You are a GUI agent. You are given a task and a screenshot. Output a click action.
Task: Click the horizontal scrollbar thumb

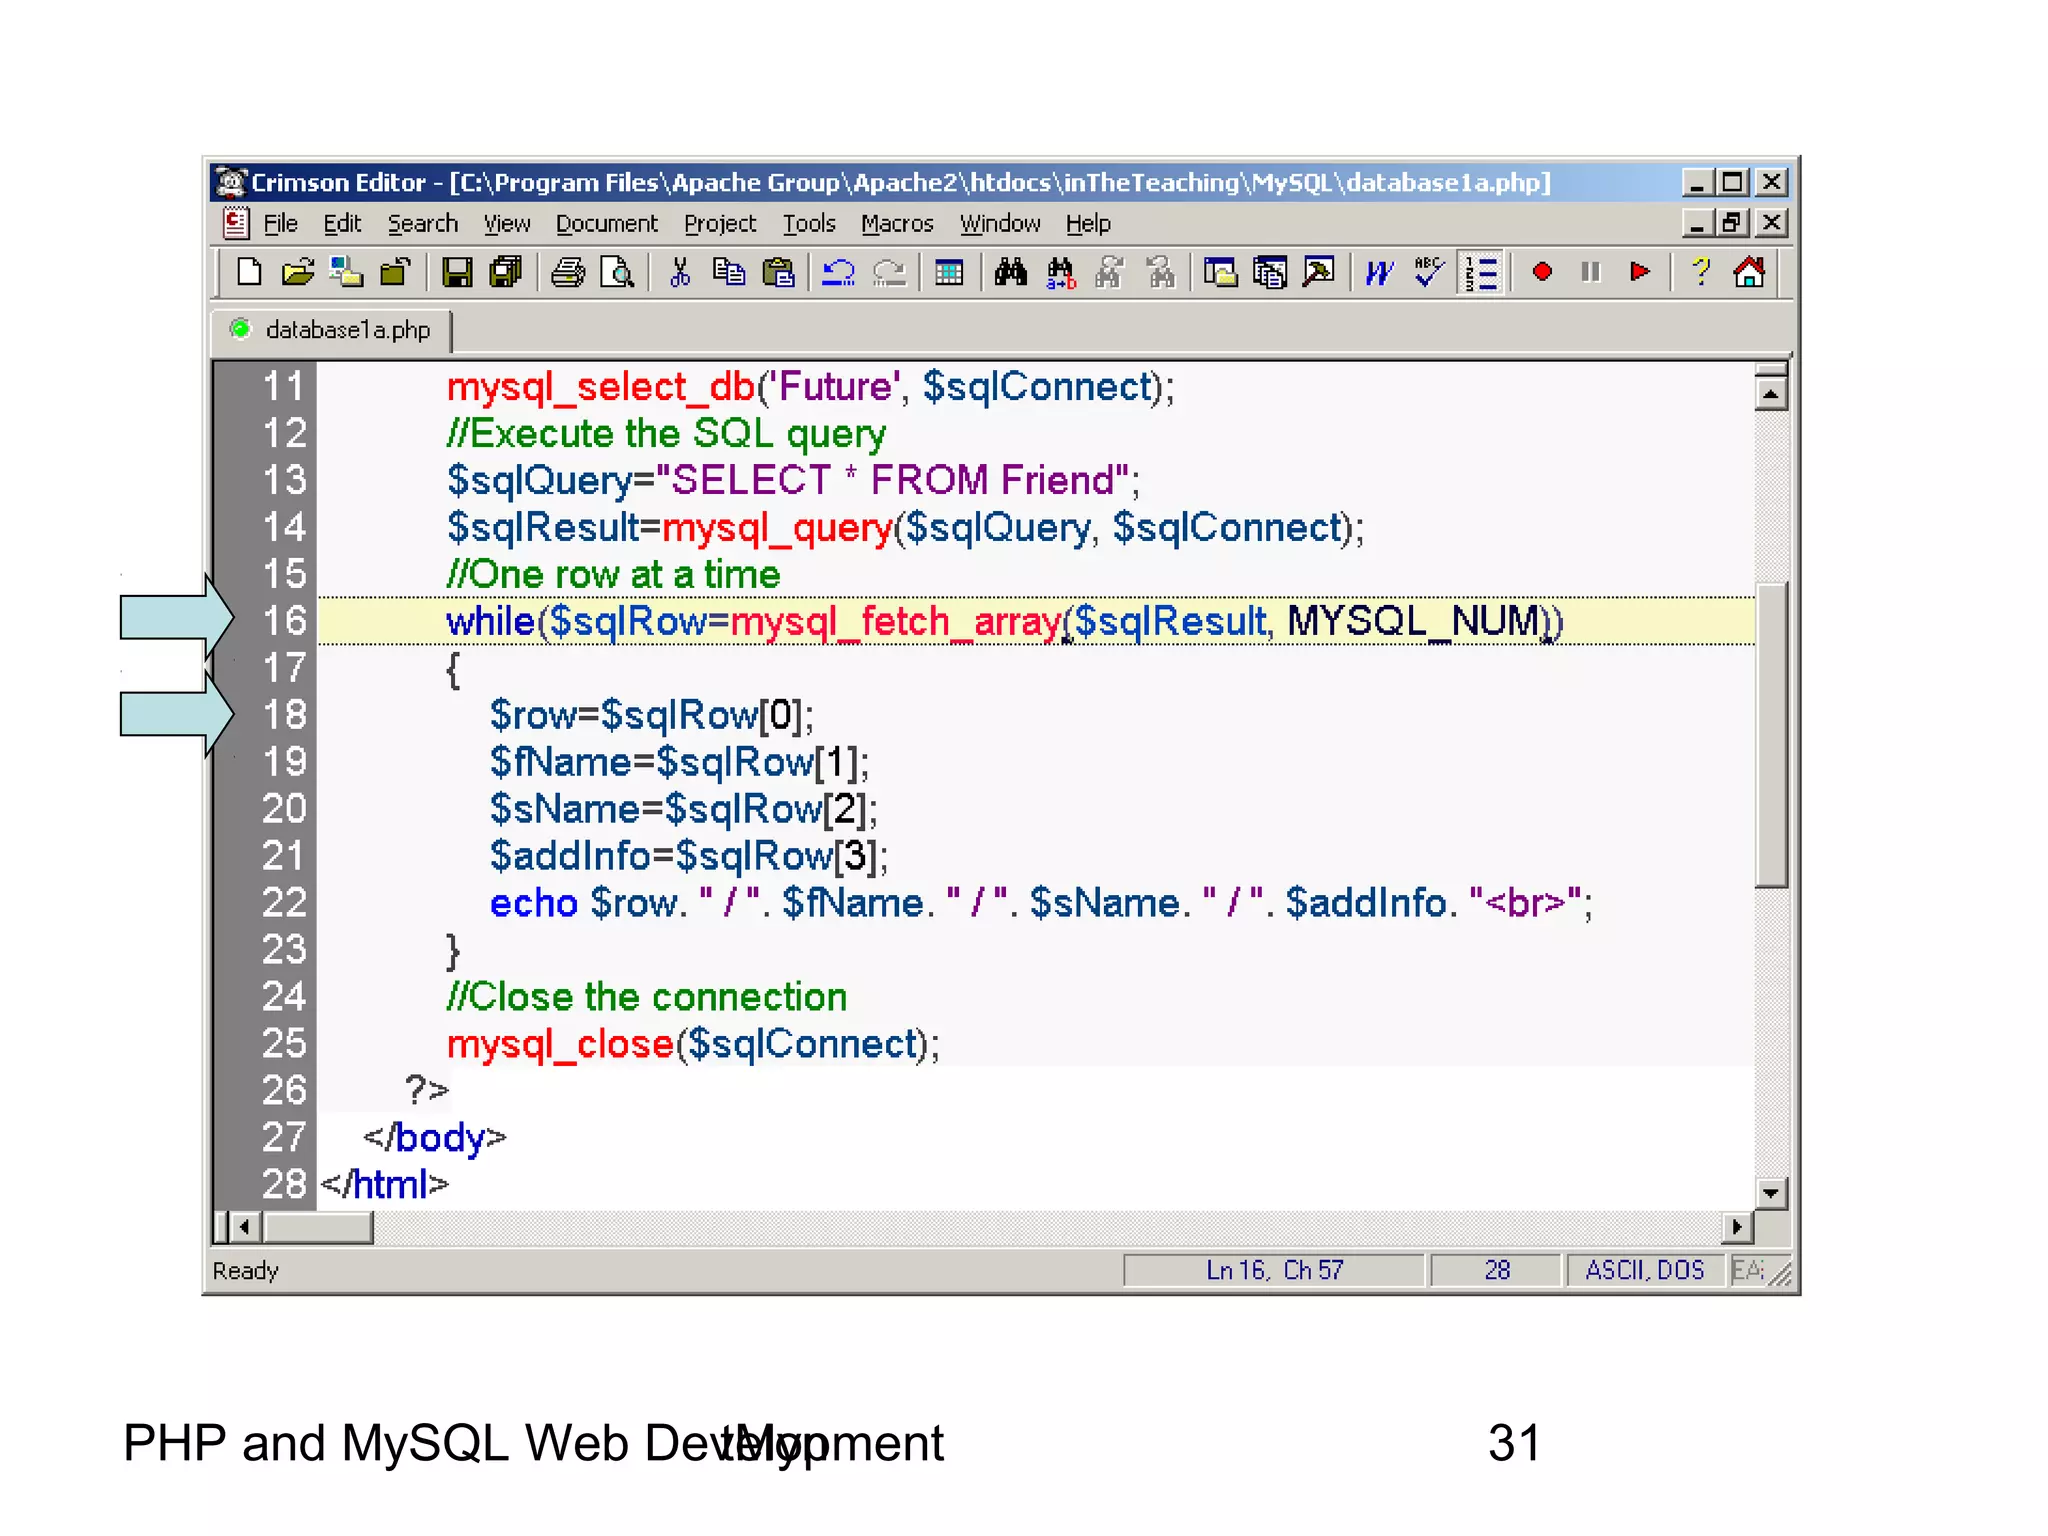click(317, 1226)
